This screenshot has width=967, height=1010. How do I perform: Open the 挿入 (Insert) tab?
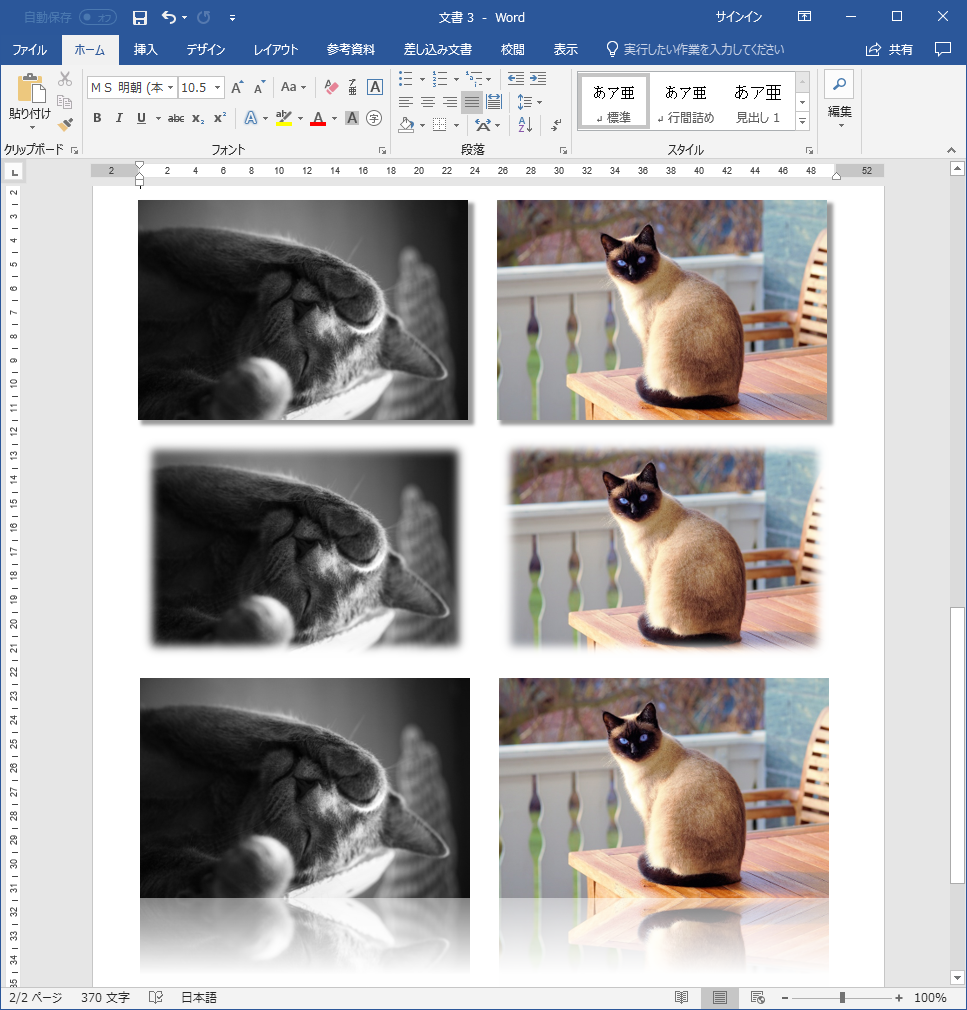146,49
